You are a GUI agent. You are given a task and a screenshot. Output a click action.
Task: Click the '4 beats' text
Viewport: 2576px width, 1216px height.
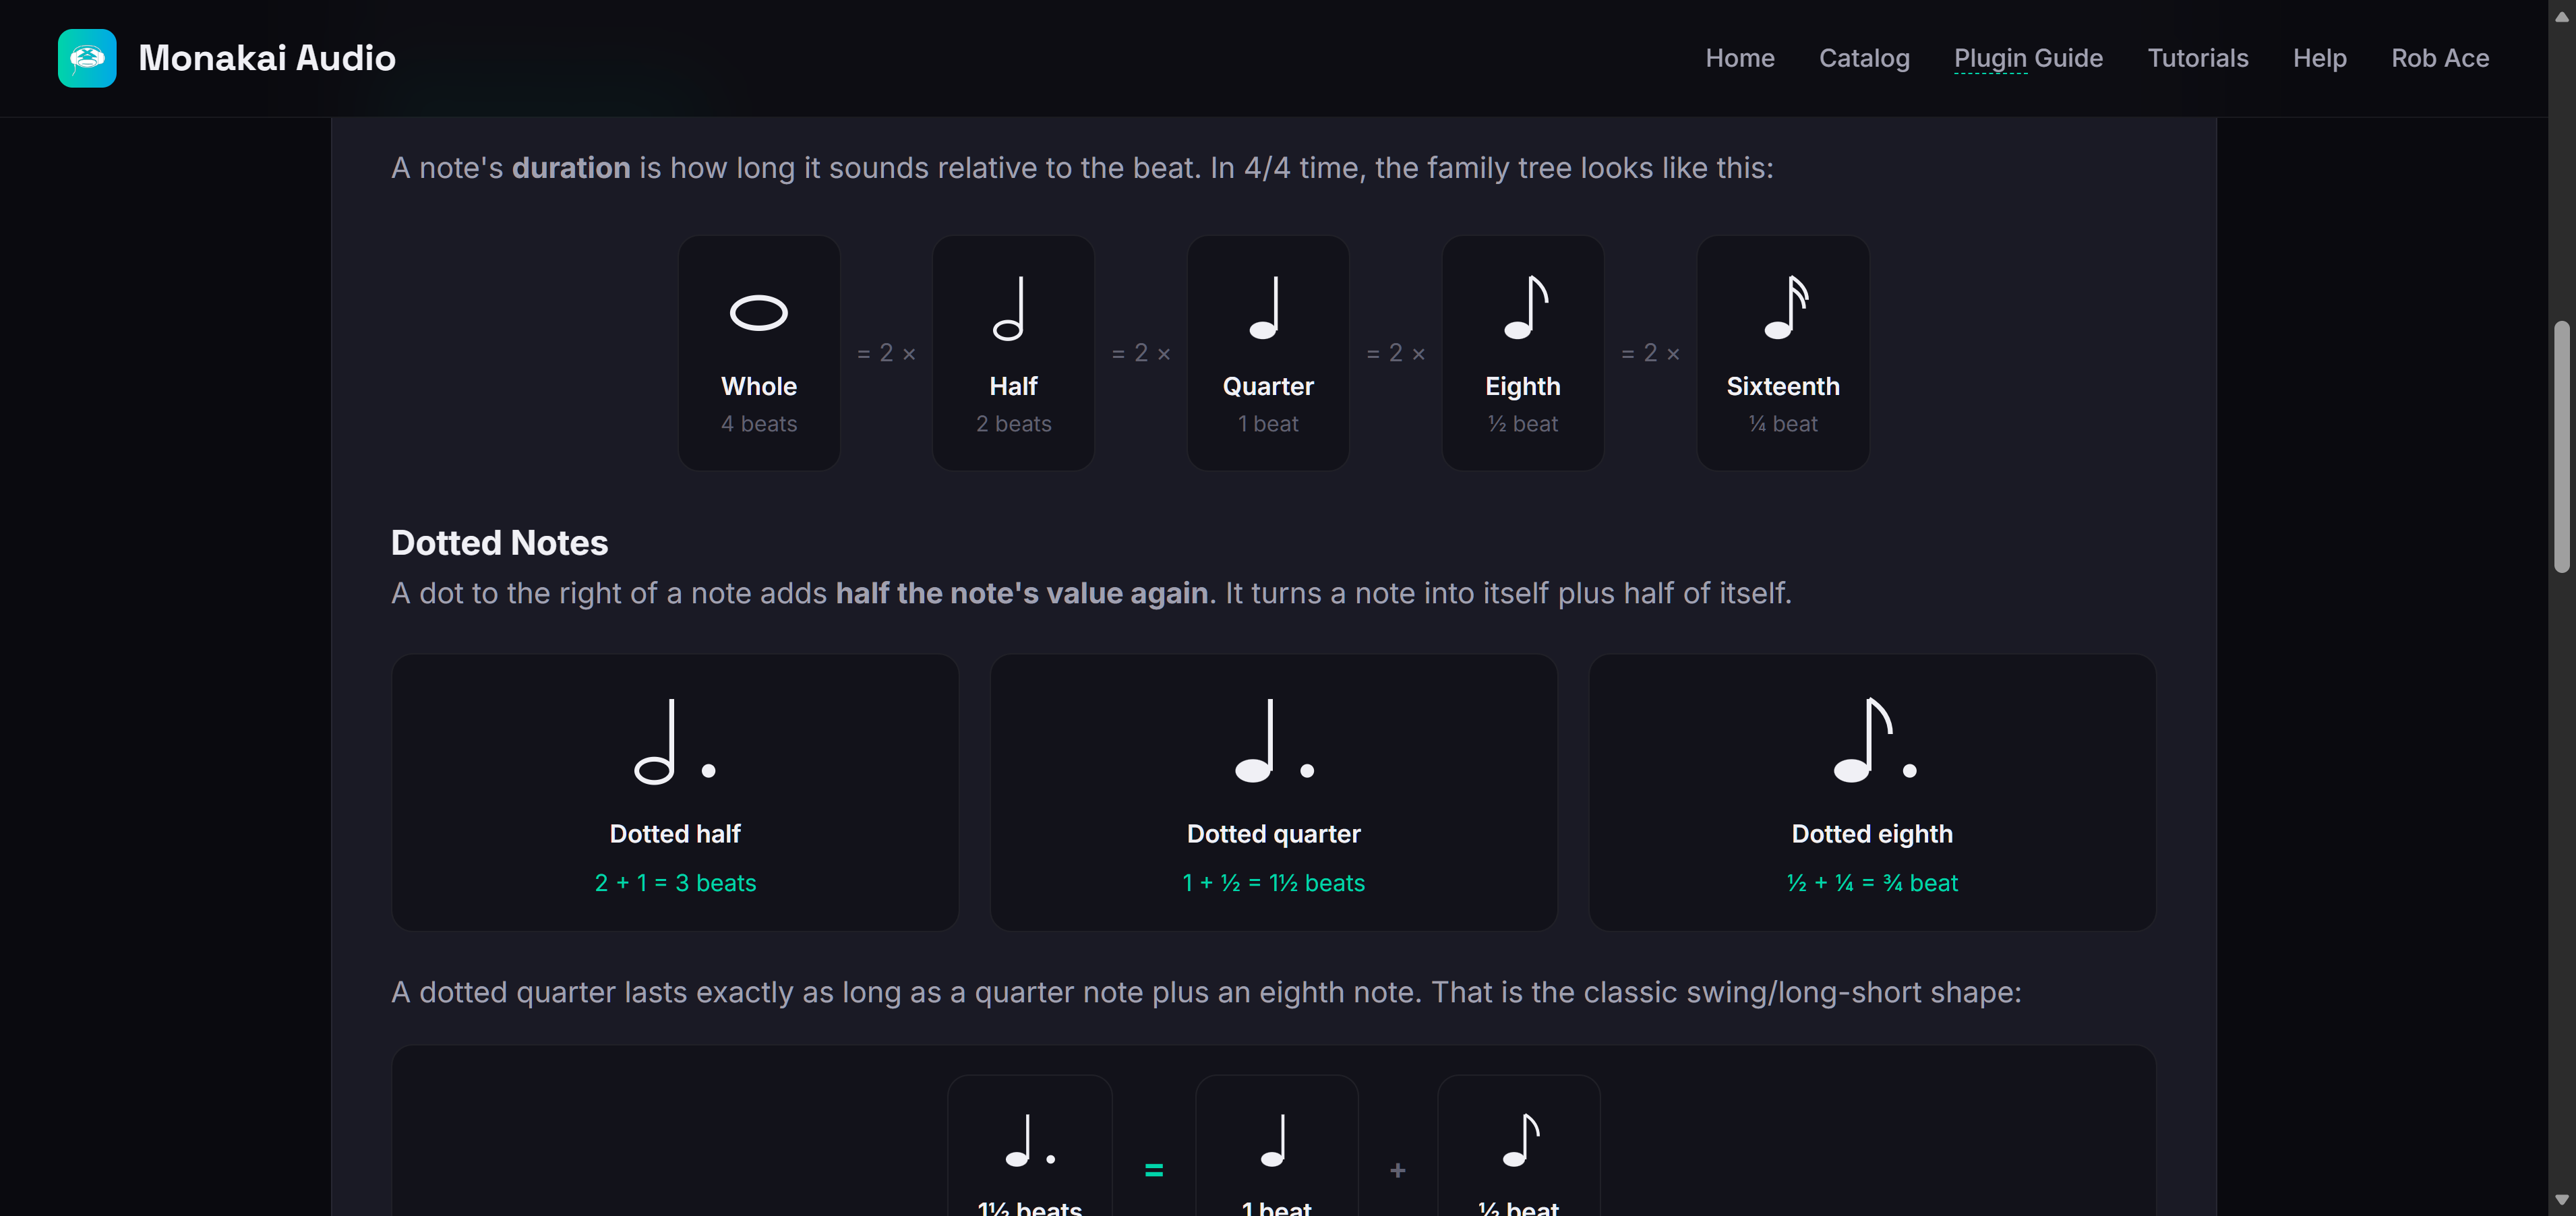click(x=759, y=424)
